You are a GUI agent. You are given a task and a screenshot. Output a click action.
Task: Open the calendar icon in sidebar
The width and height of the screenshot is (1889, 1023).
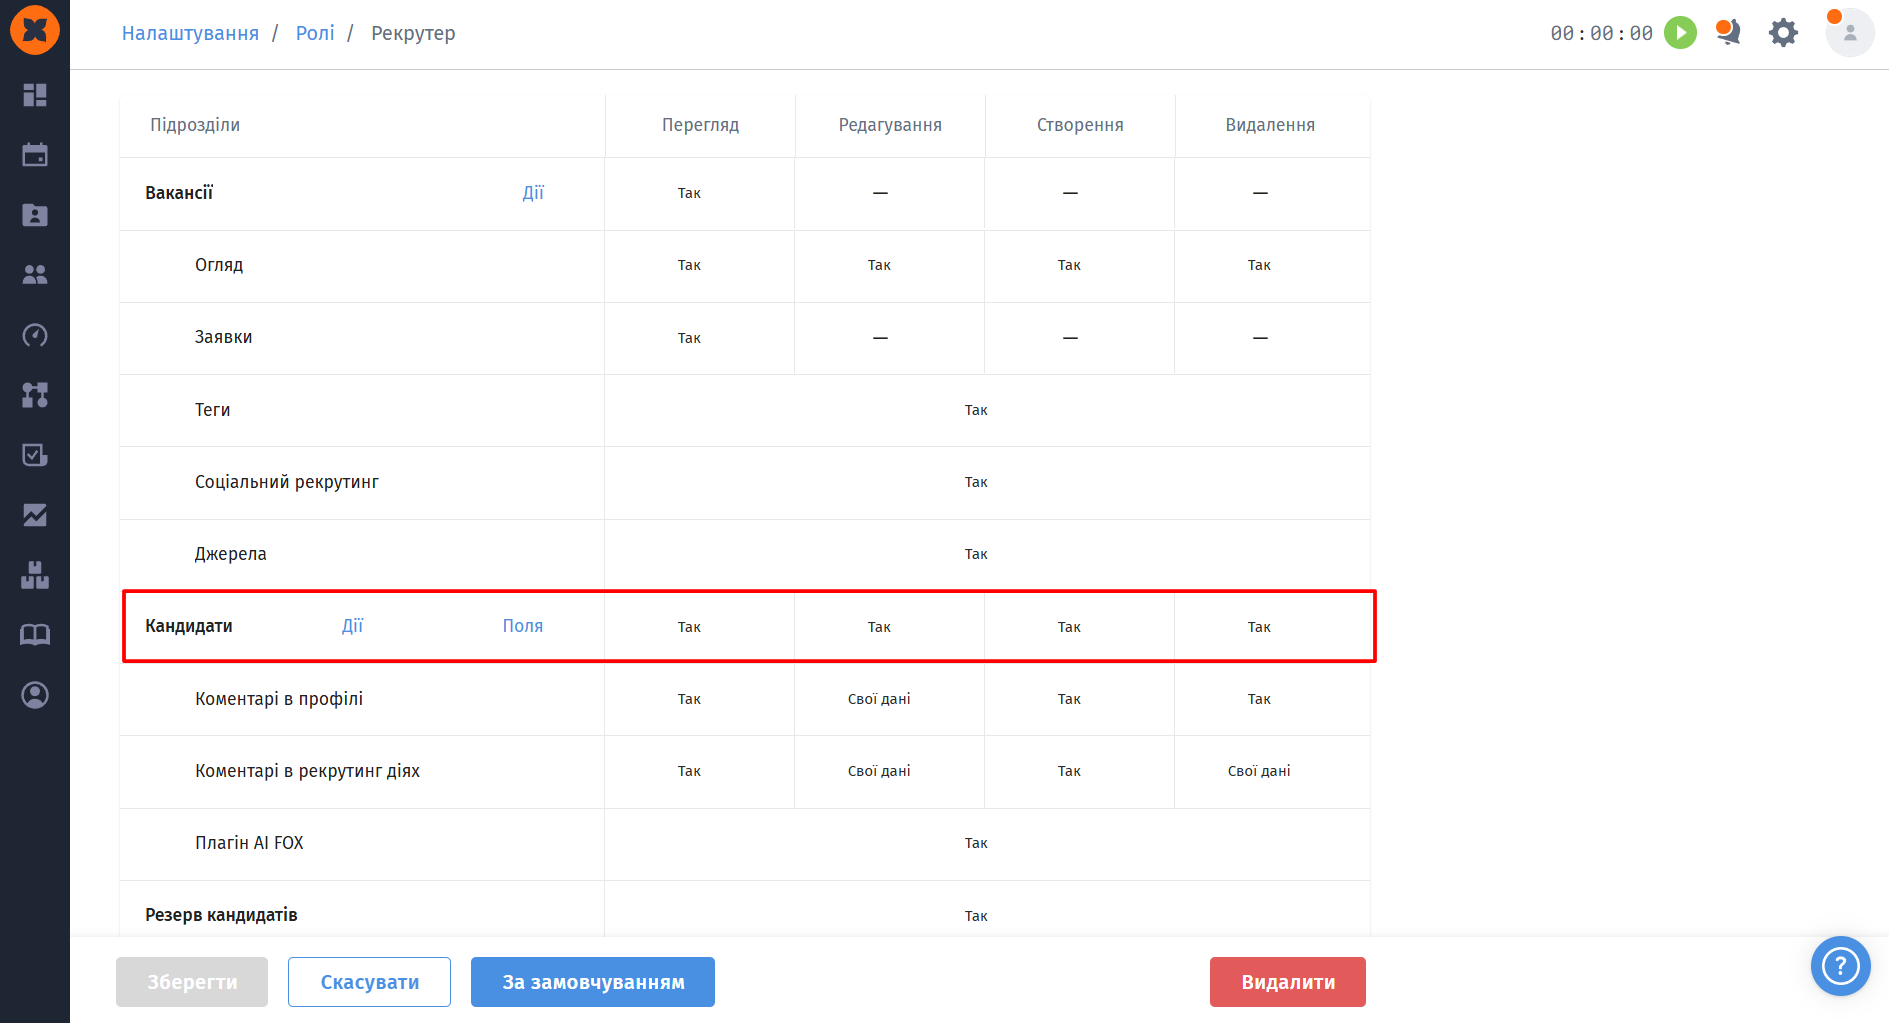(x=35, y=155)
